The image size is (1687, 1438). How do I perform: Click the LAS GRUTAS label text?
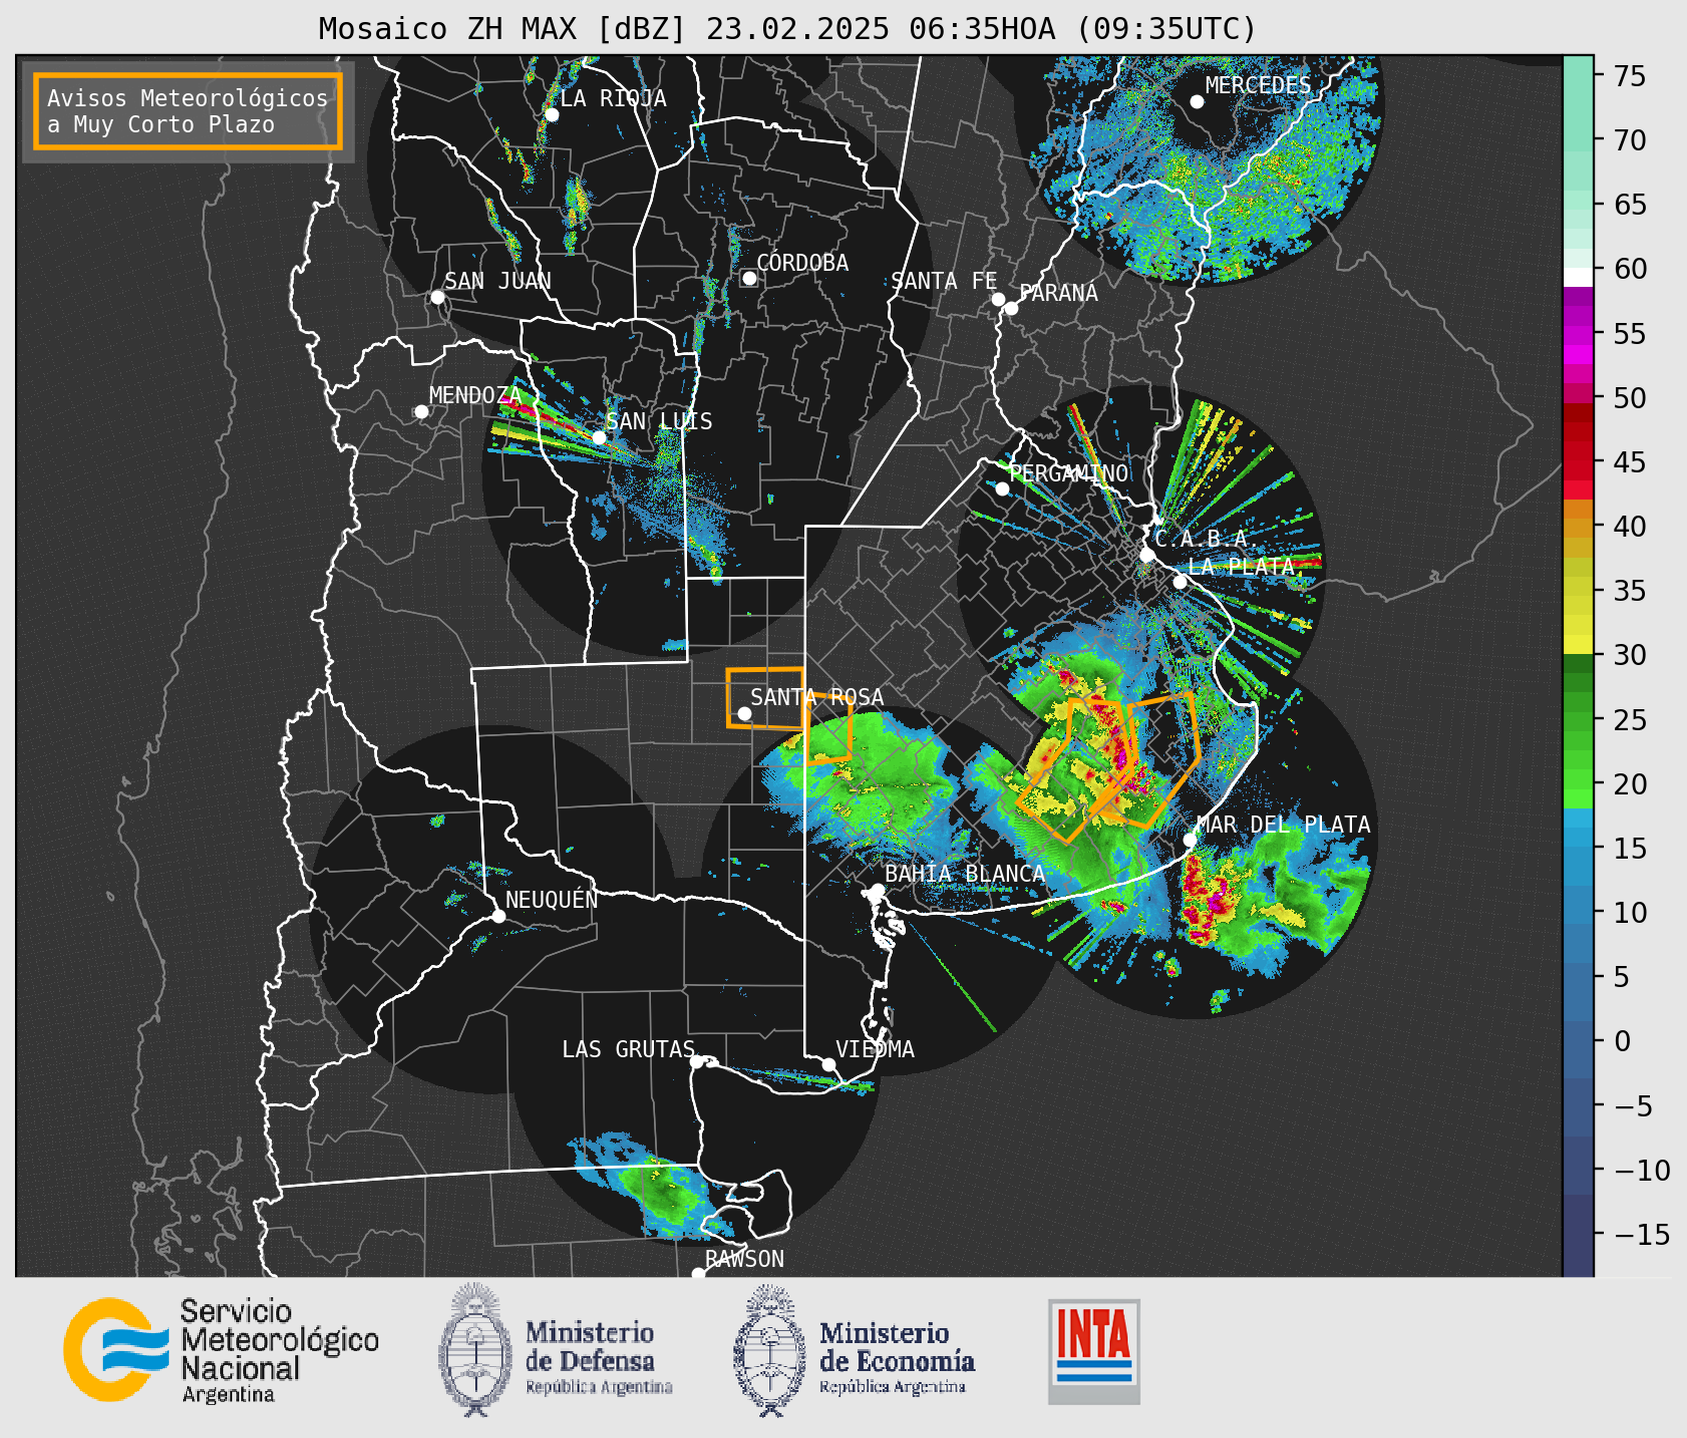[x=628, y=1049]
